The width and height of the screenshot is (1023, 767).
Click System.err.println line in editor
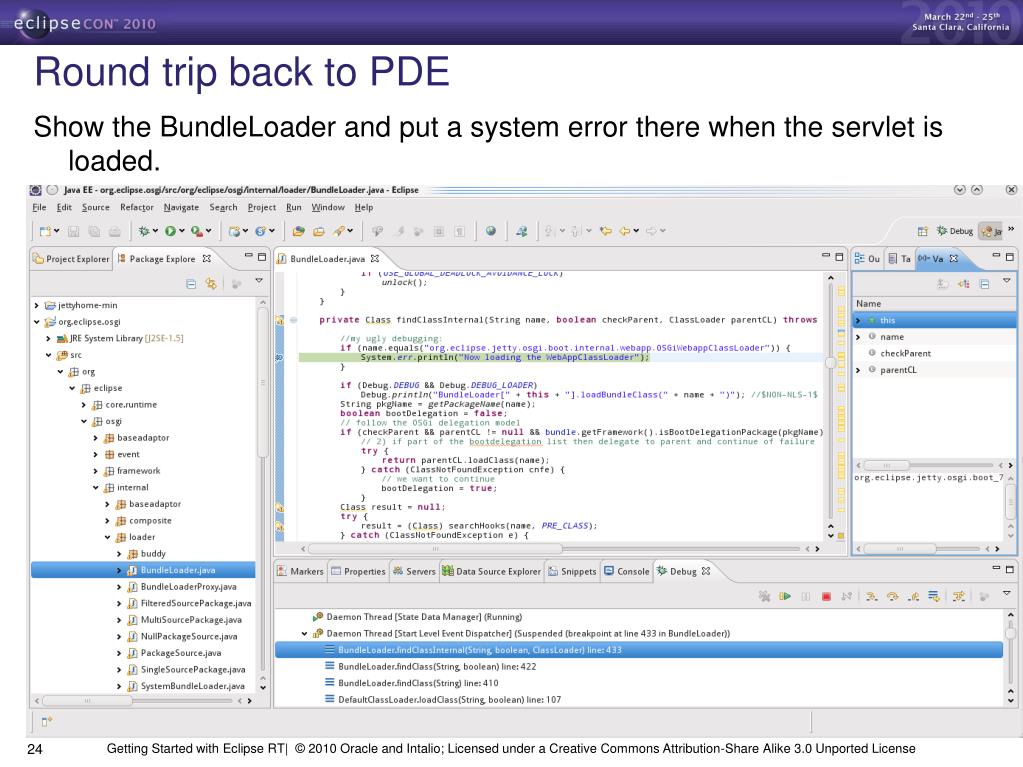(504, 357)
